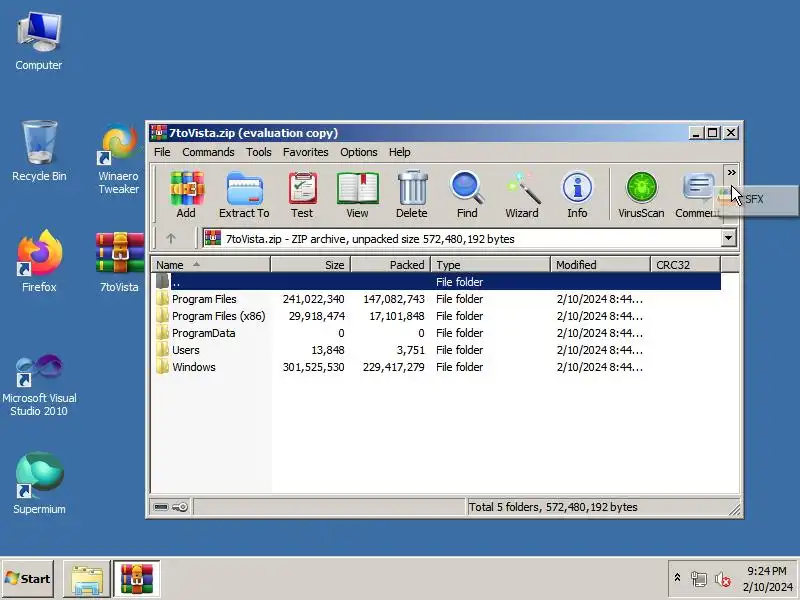Screen dimensions: 800x600
Task: Select the Firefox desktop shortcut
Action: (x=39, y=261)
